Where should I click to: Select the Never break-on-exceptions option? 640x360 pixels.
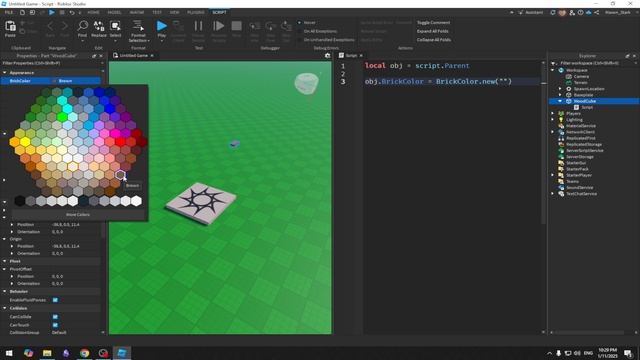(307, 22)
